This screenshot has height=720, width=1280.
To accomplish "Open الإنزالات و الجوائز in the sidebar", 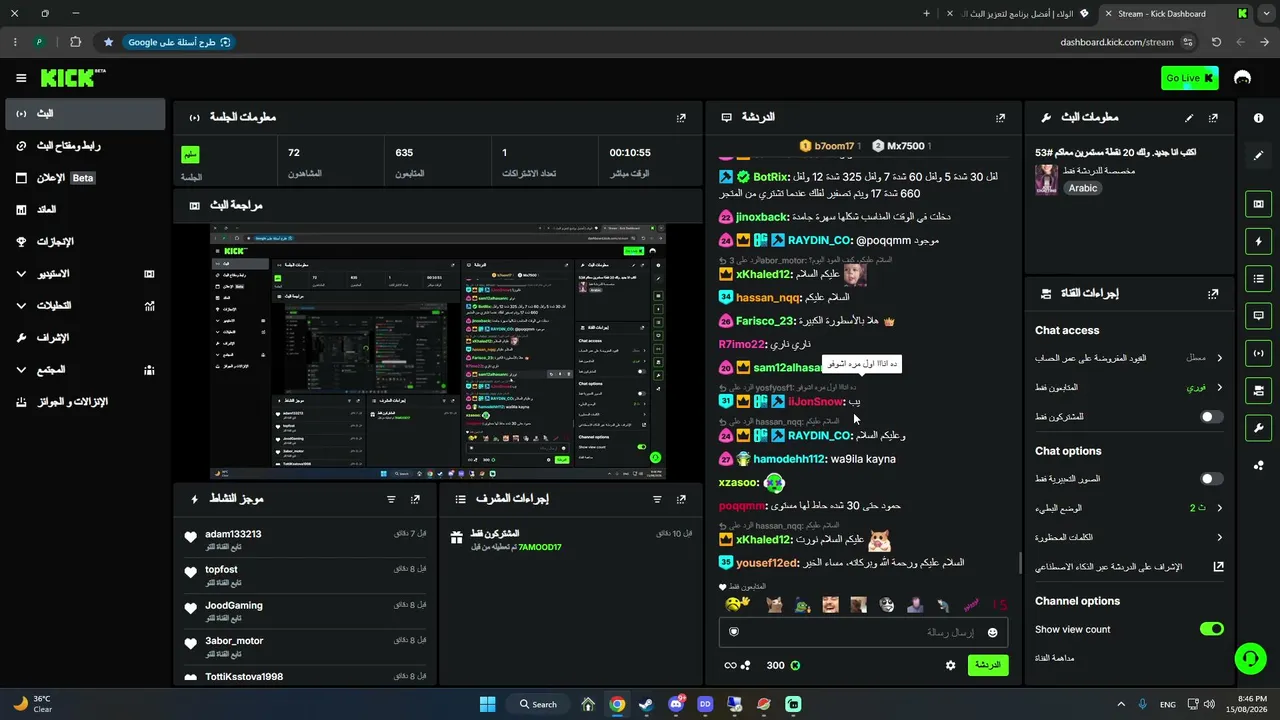I will 85,402.
